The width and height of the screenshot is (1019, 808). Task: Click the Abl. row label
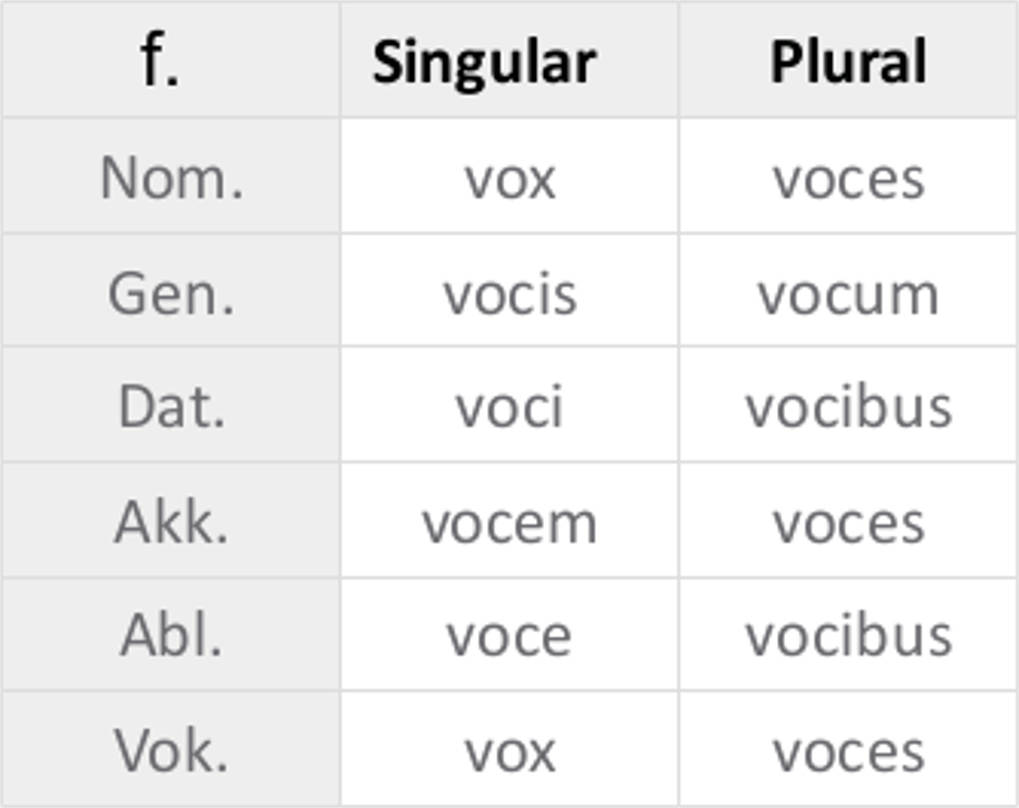(x=171, y=636)
